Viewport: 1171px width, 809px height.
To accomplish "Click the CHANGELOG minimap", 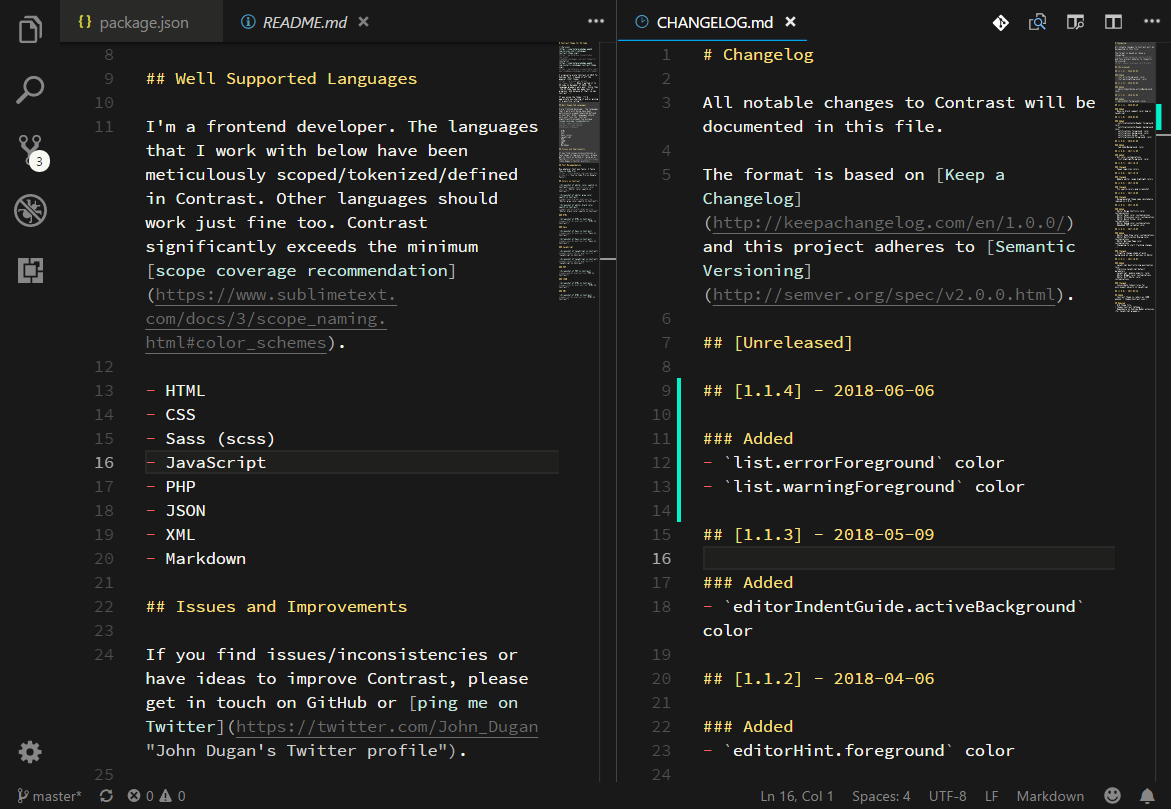I will coord(1134,178).
